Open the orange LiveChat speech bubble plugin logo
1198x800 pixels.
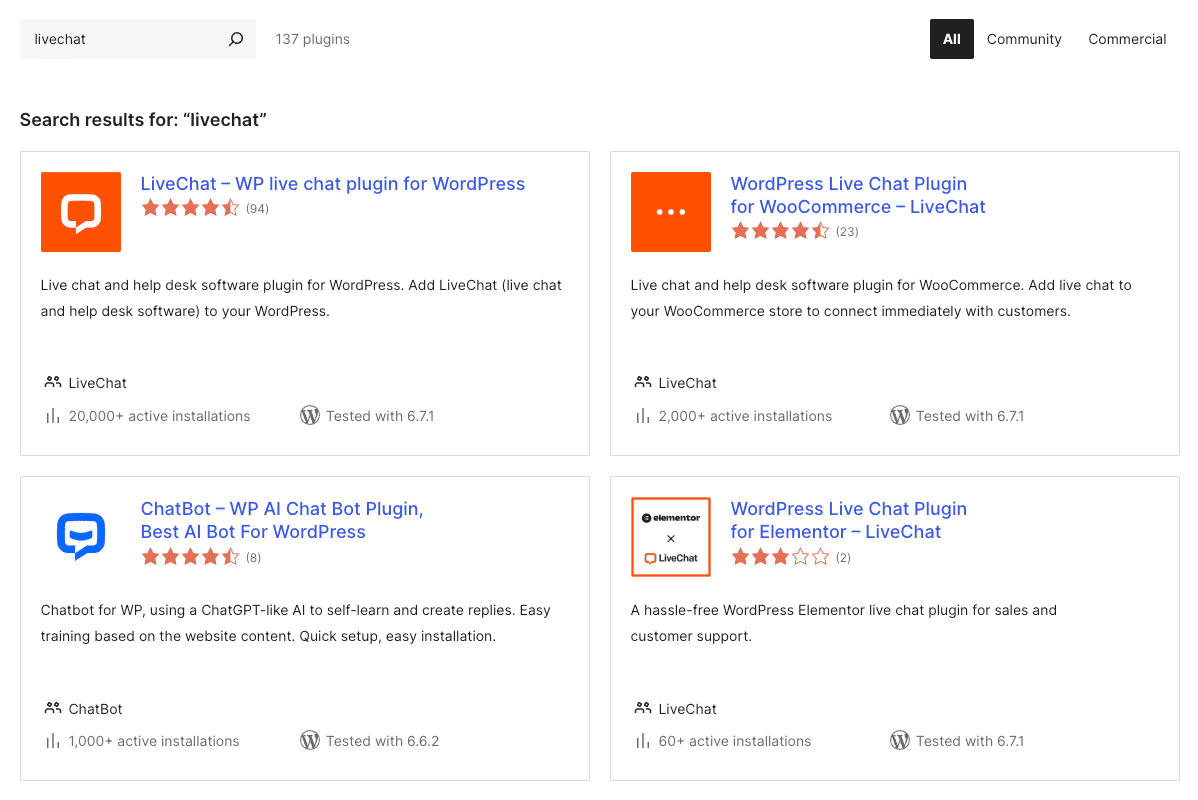click(x=81, y=212)
